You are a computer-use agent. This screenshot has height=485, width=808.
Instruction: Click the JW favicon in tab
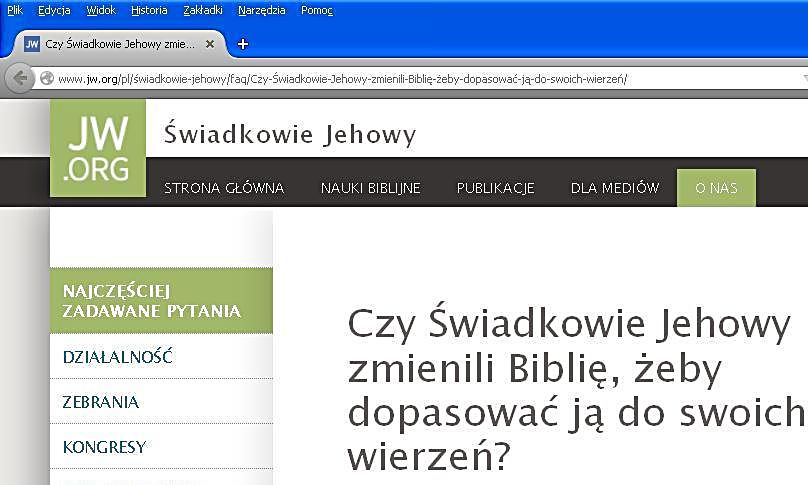(x=32, y=44)
